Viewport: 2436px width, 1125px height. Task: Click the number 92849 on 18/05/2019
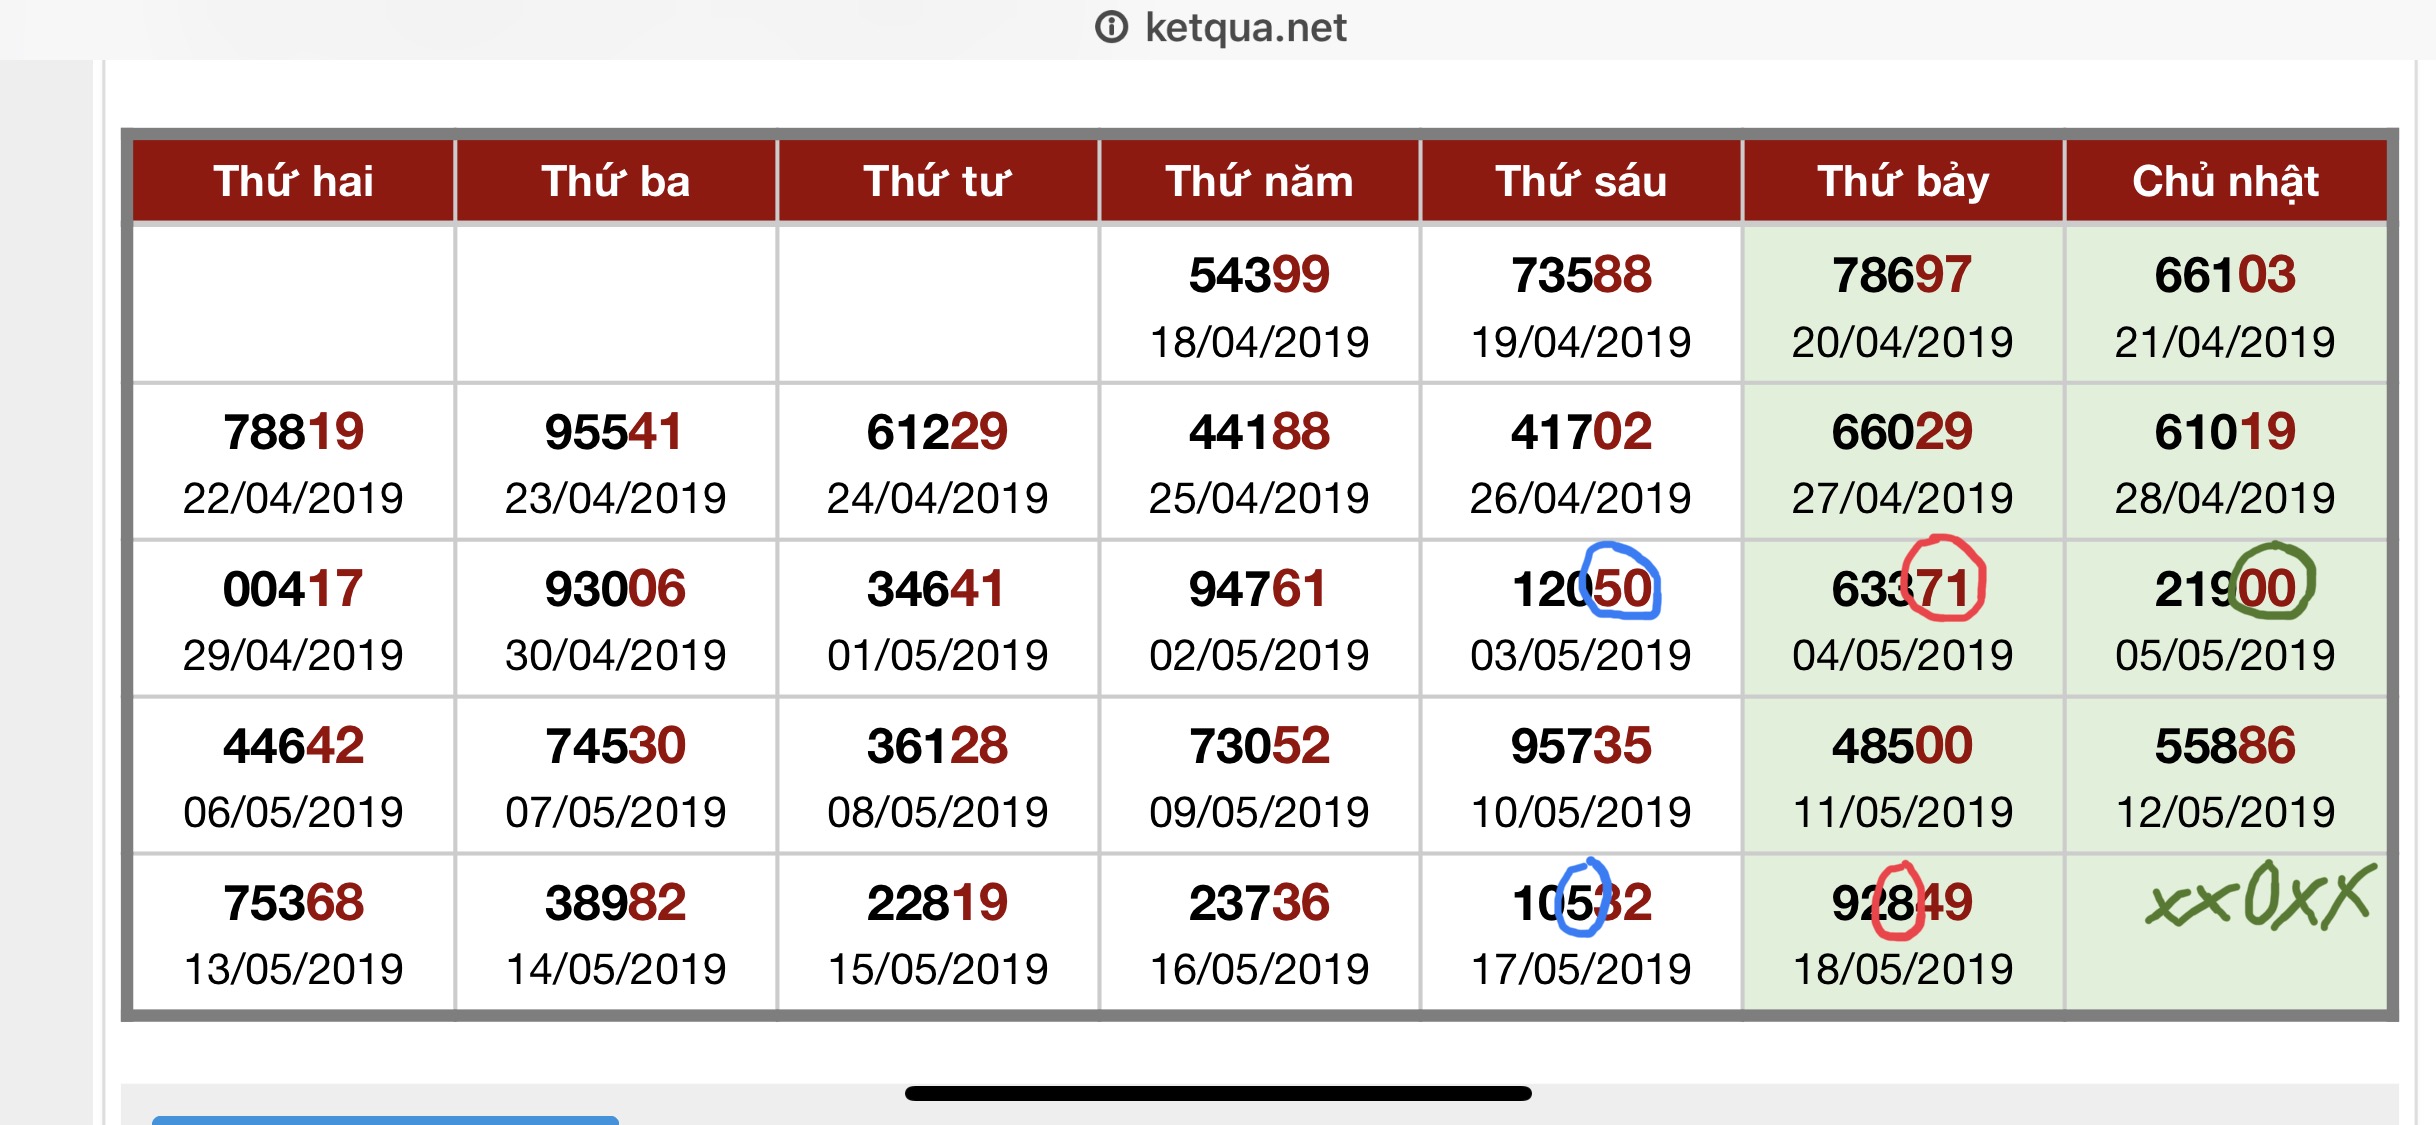(x=1902, y=903)
